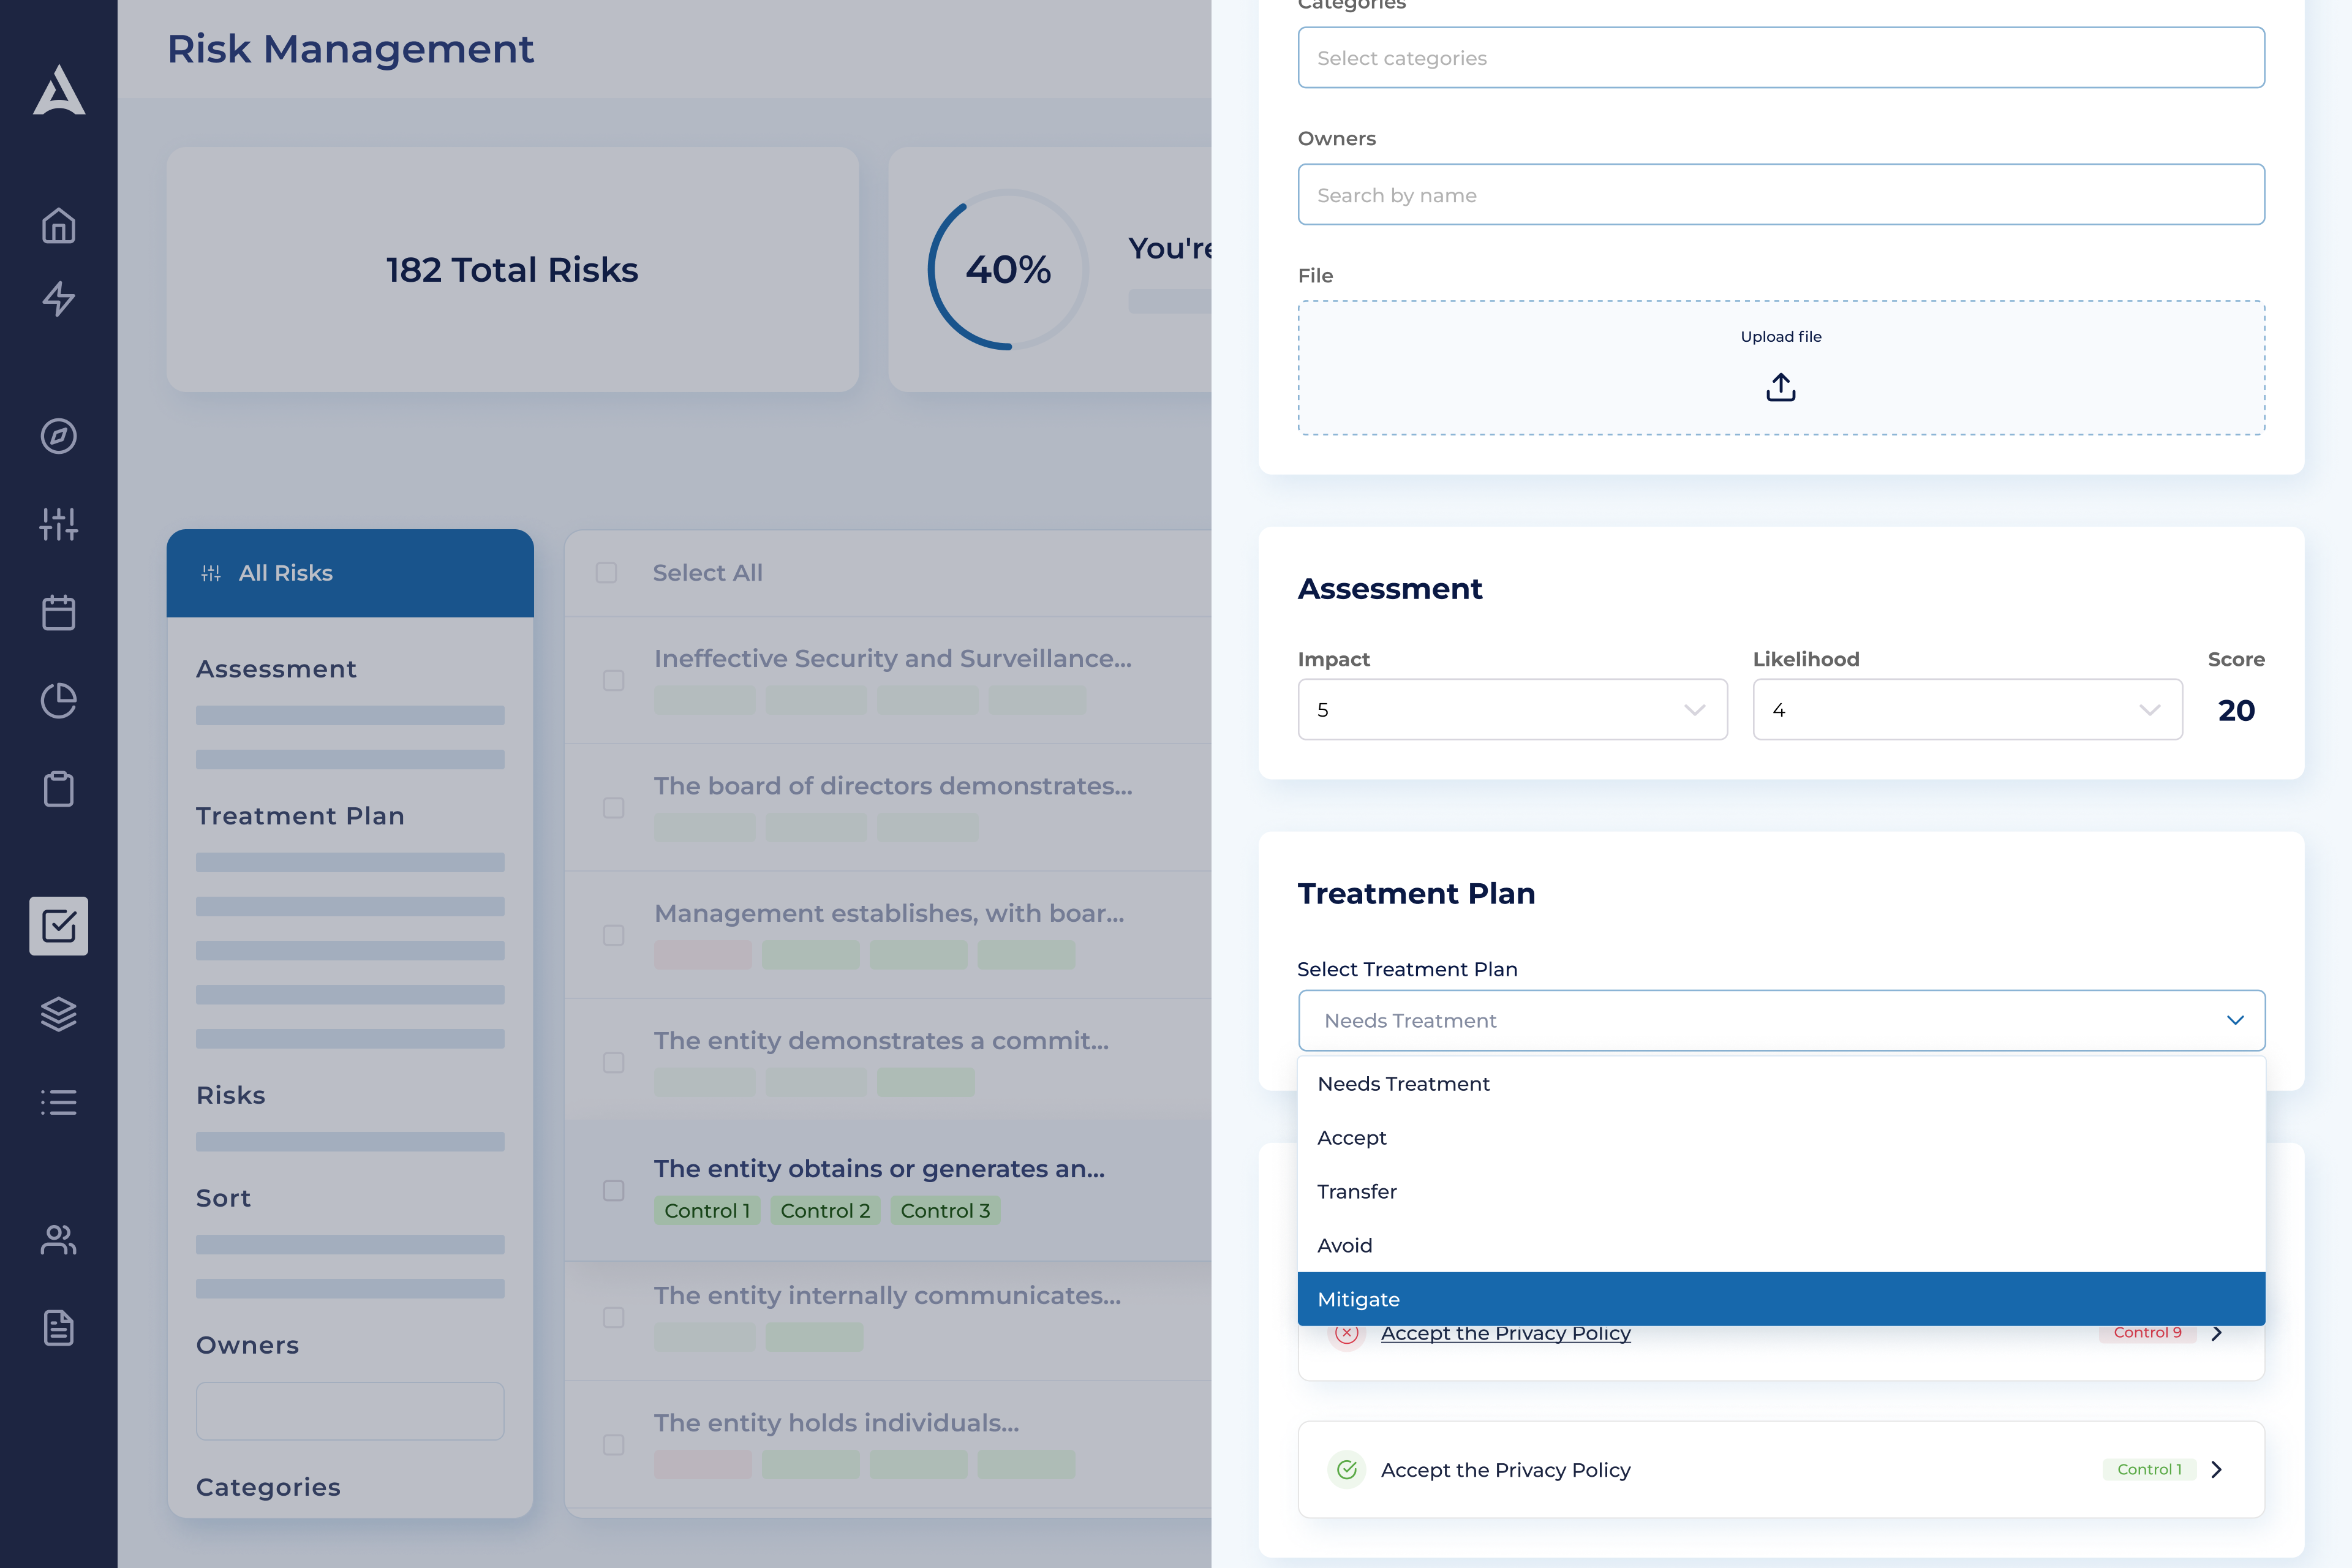Image resolution: width=2352 pixels, height=1568 pixels.
Task: Collapse the Select Treatment Plan dropdown
Action: (2234, 1020)
